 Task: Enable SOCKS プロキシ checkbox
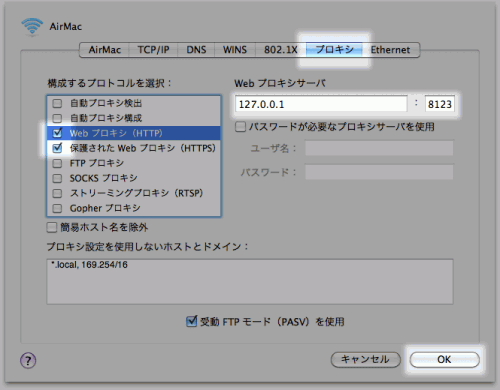57,178
